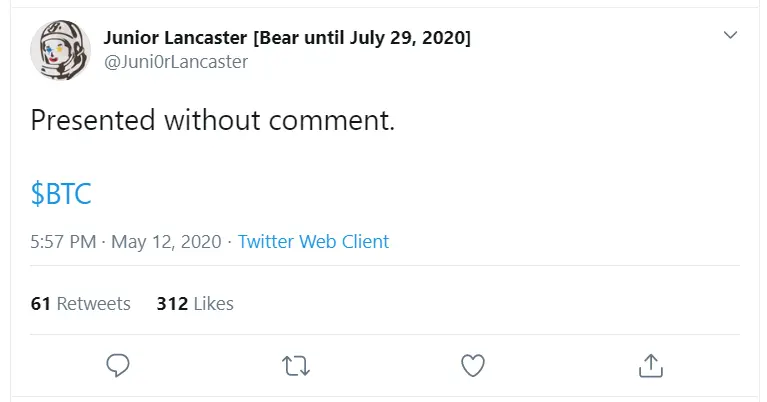The height and width of the screenshot is (402, 767).
Task: Open the astronaut helmet profile avatar
Action: (x=61, y=50)
